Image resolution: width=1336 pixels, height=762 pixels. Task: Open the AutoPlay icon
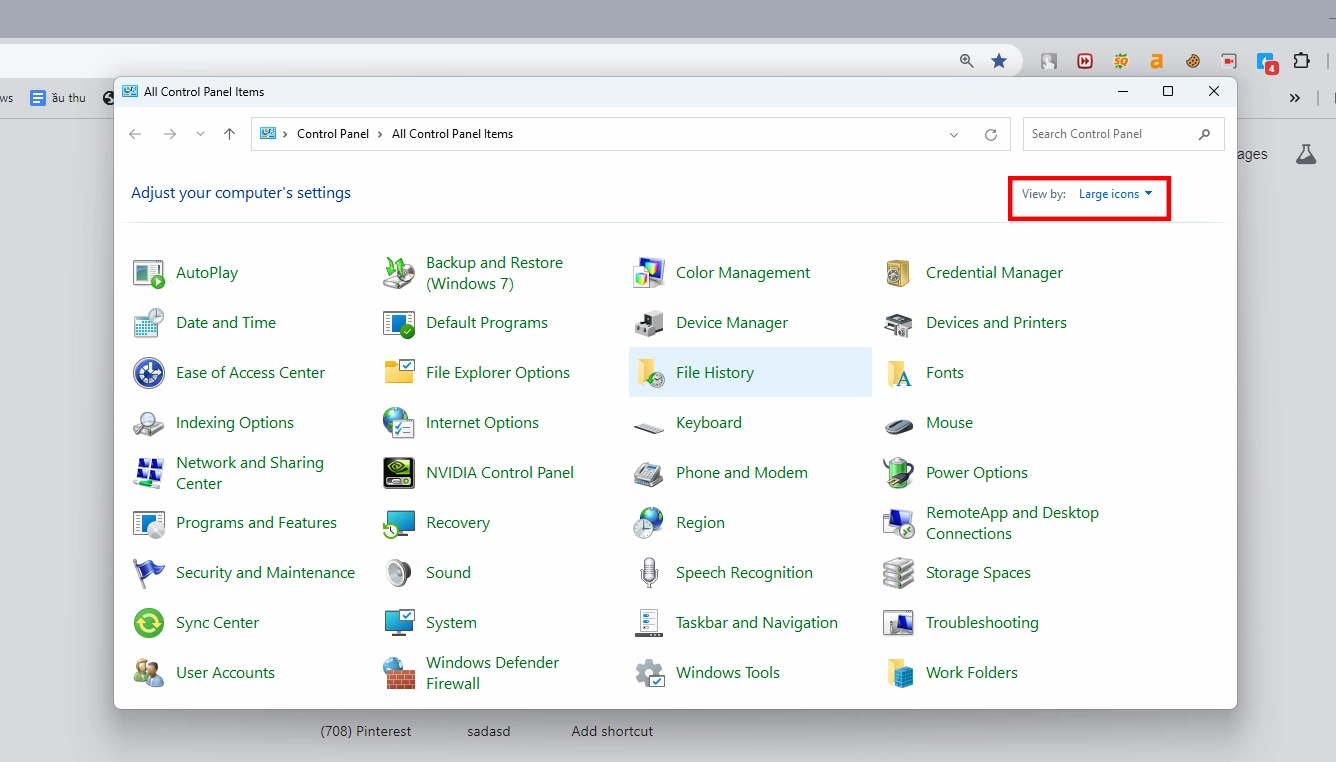click(x=149, y=273)
